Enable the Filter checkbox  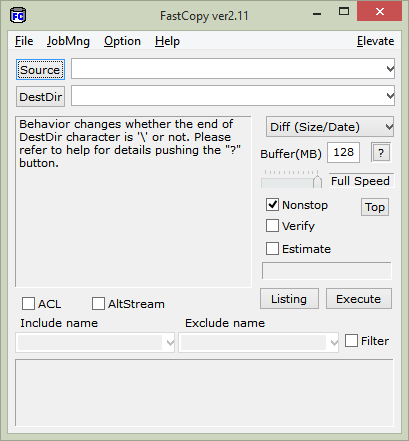(x=351, y=341)
